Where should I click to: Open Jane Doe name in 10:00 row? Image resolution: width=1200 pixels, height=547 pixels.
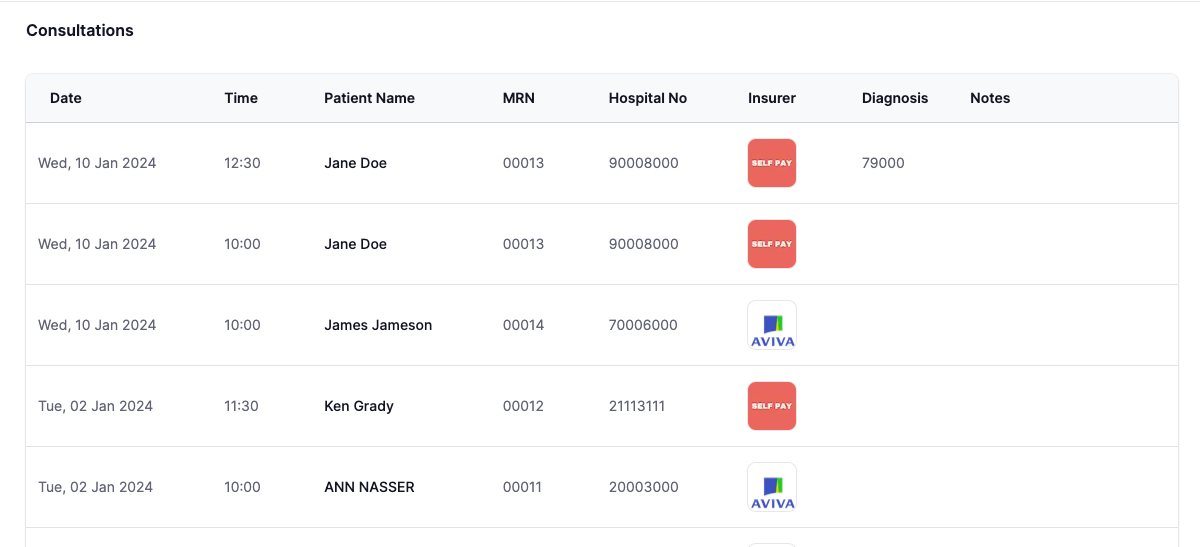tap(355, 244)
